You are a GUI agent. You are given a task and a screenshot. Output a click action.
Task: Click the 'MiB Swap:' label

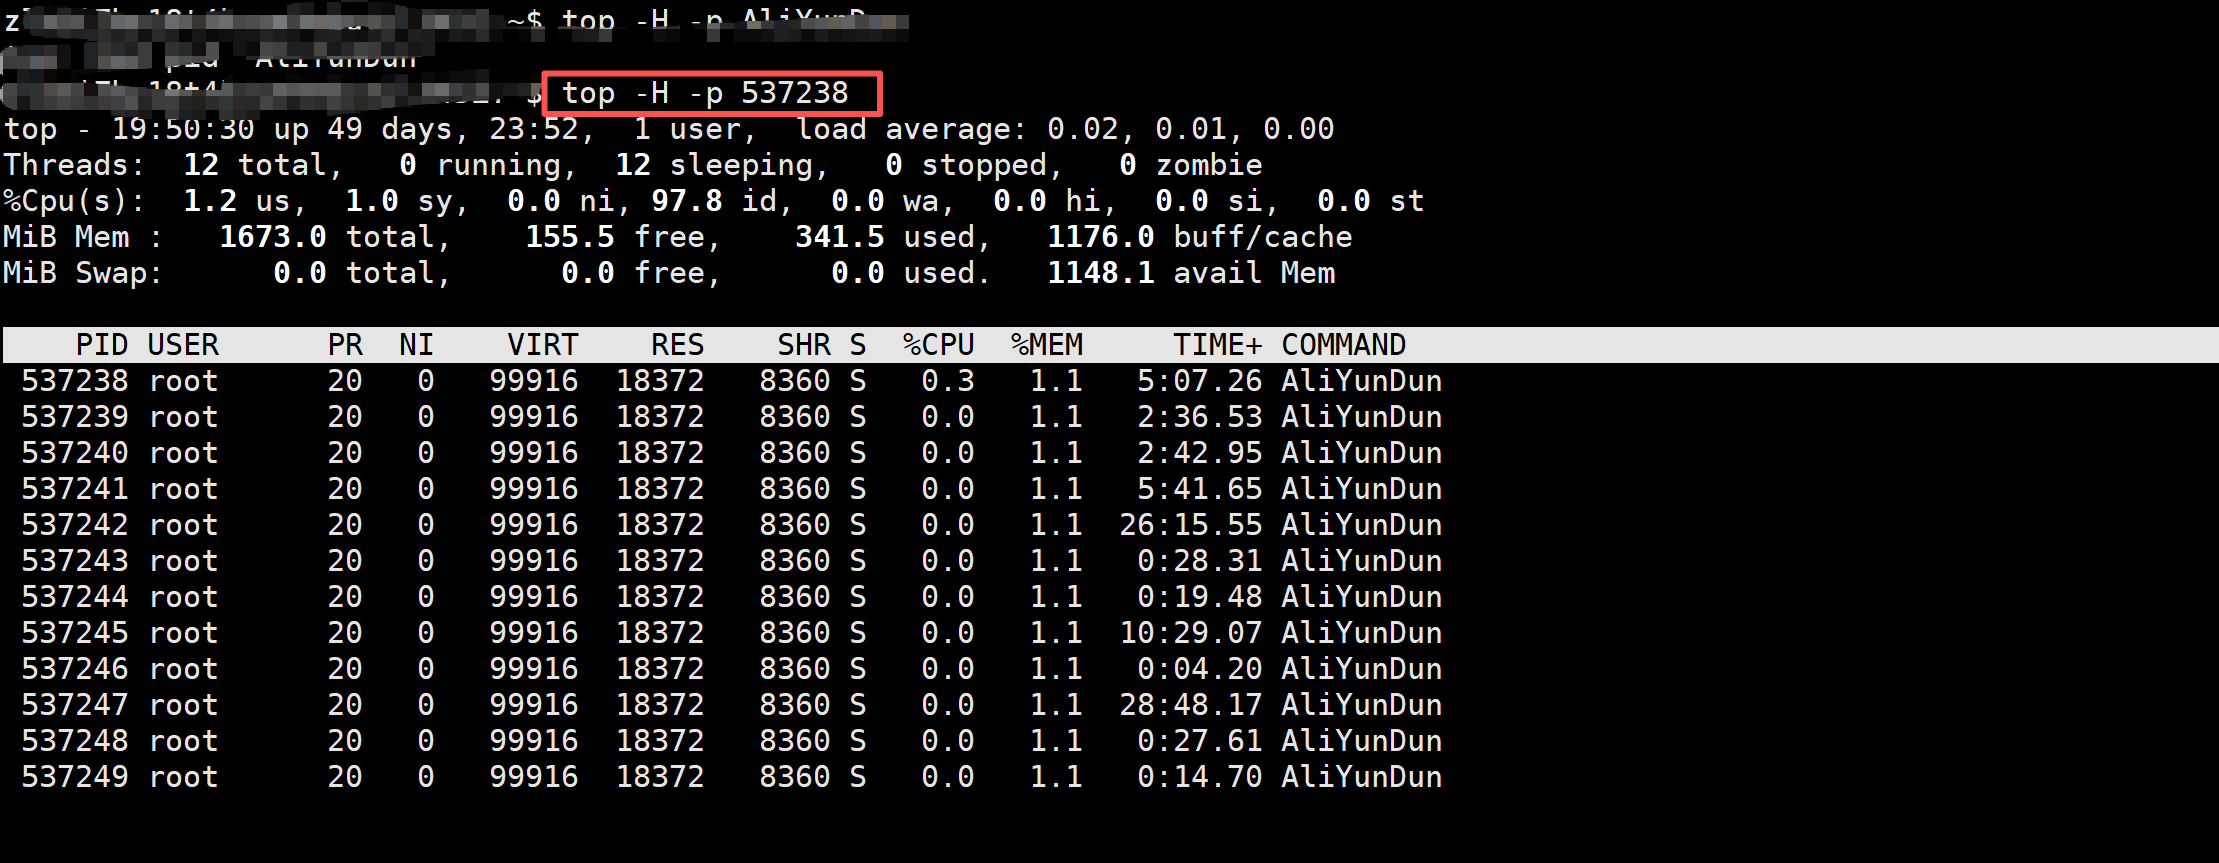[x=83, y=273]
